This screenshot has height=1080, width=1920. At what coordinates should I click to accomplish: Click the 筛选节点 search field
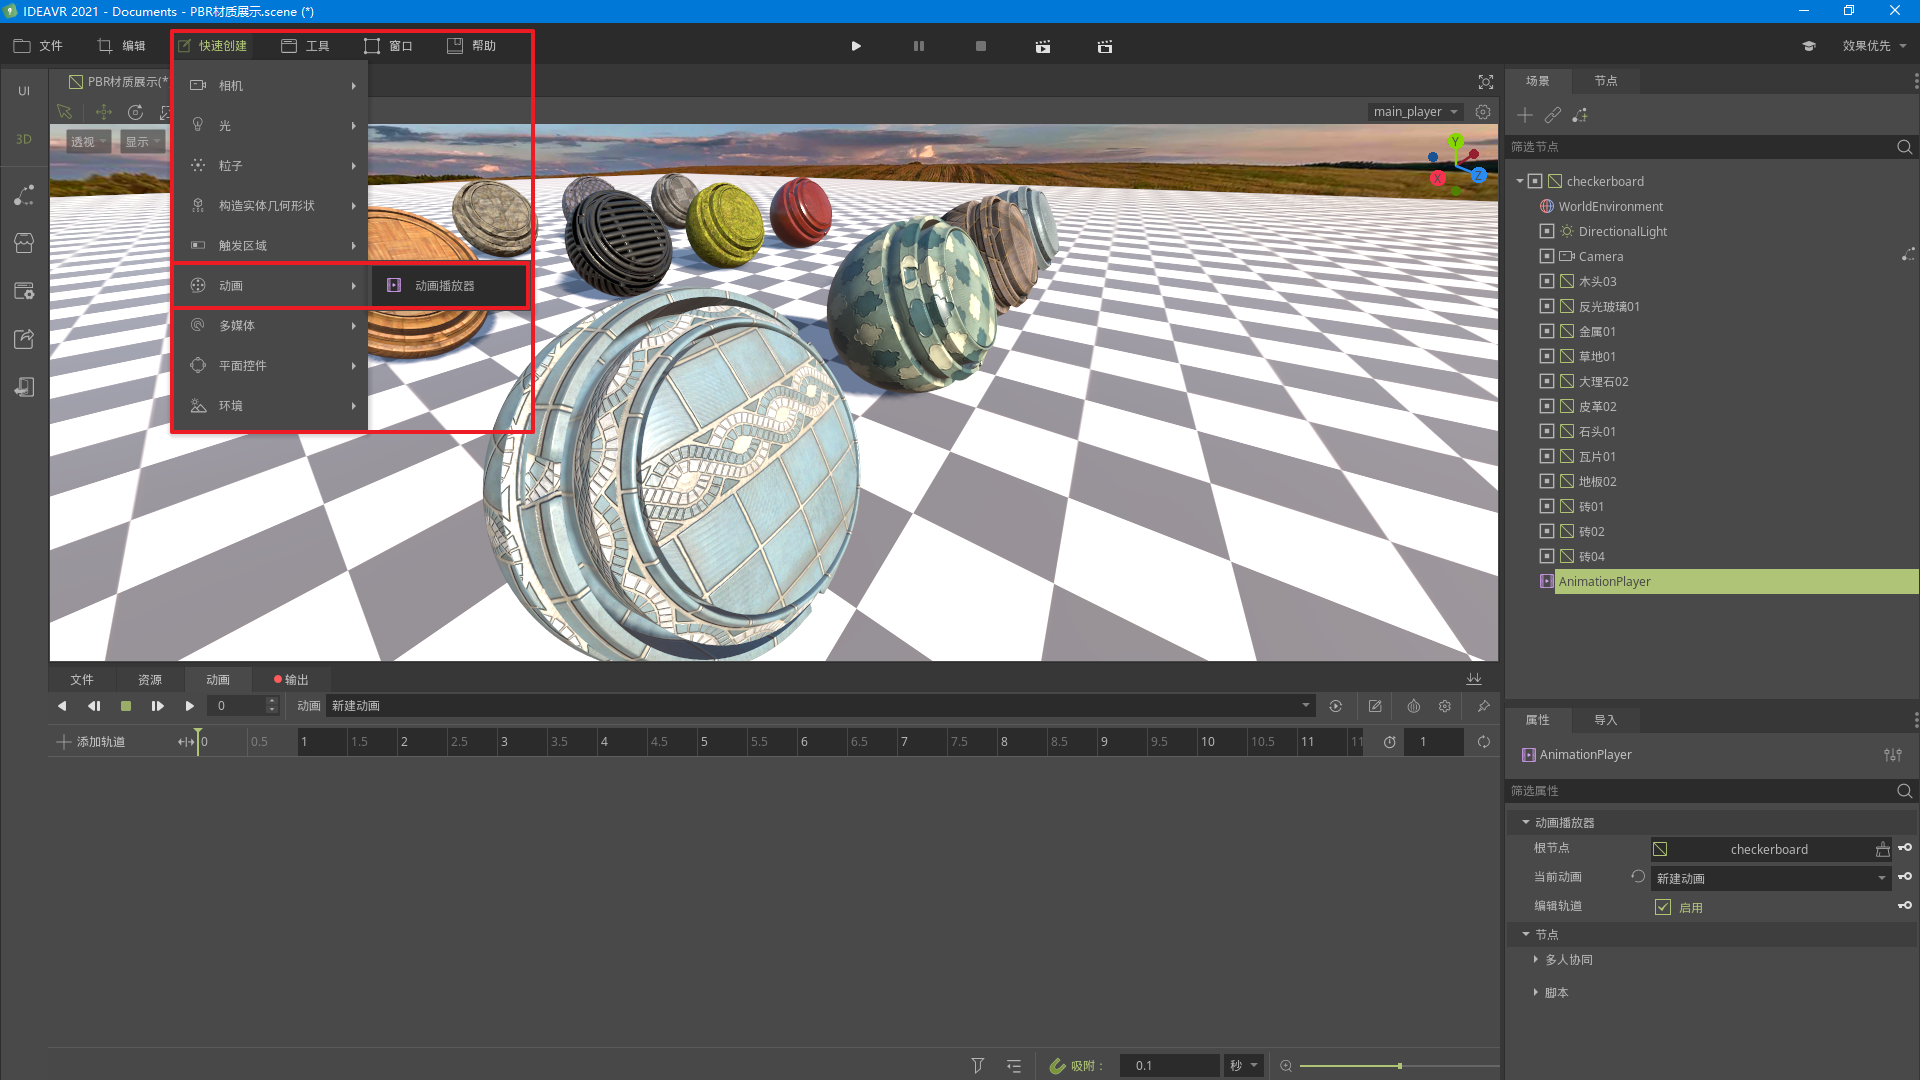click(1700, 147)
